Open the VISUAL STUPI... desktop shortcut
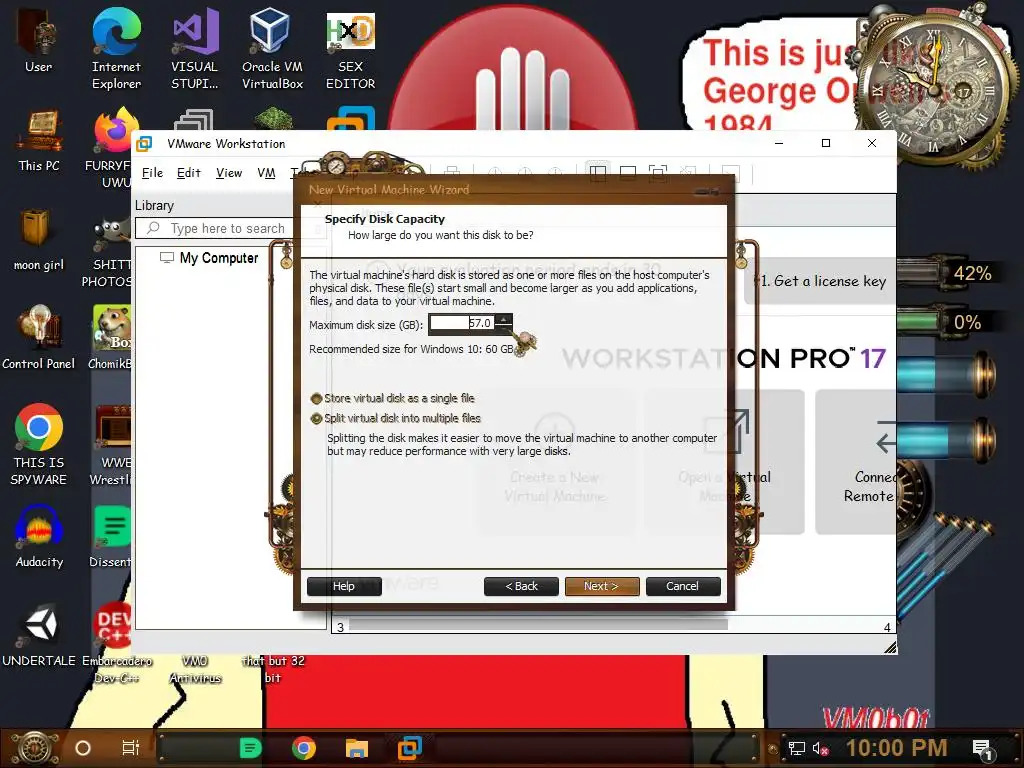This screenshot has width=1024, height=768. pos(195,47)
